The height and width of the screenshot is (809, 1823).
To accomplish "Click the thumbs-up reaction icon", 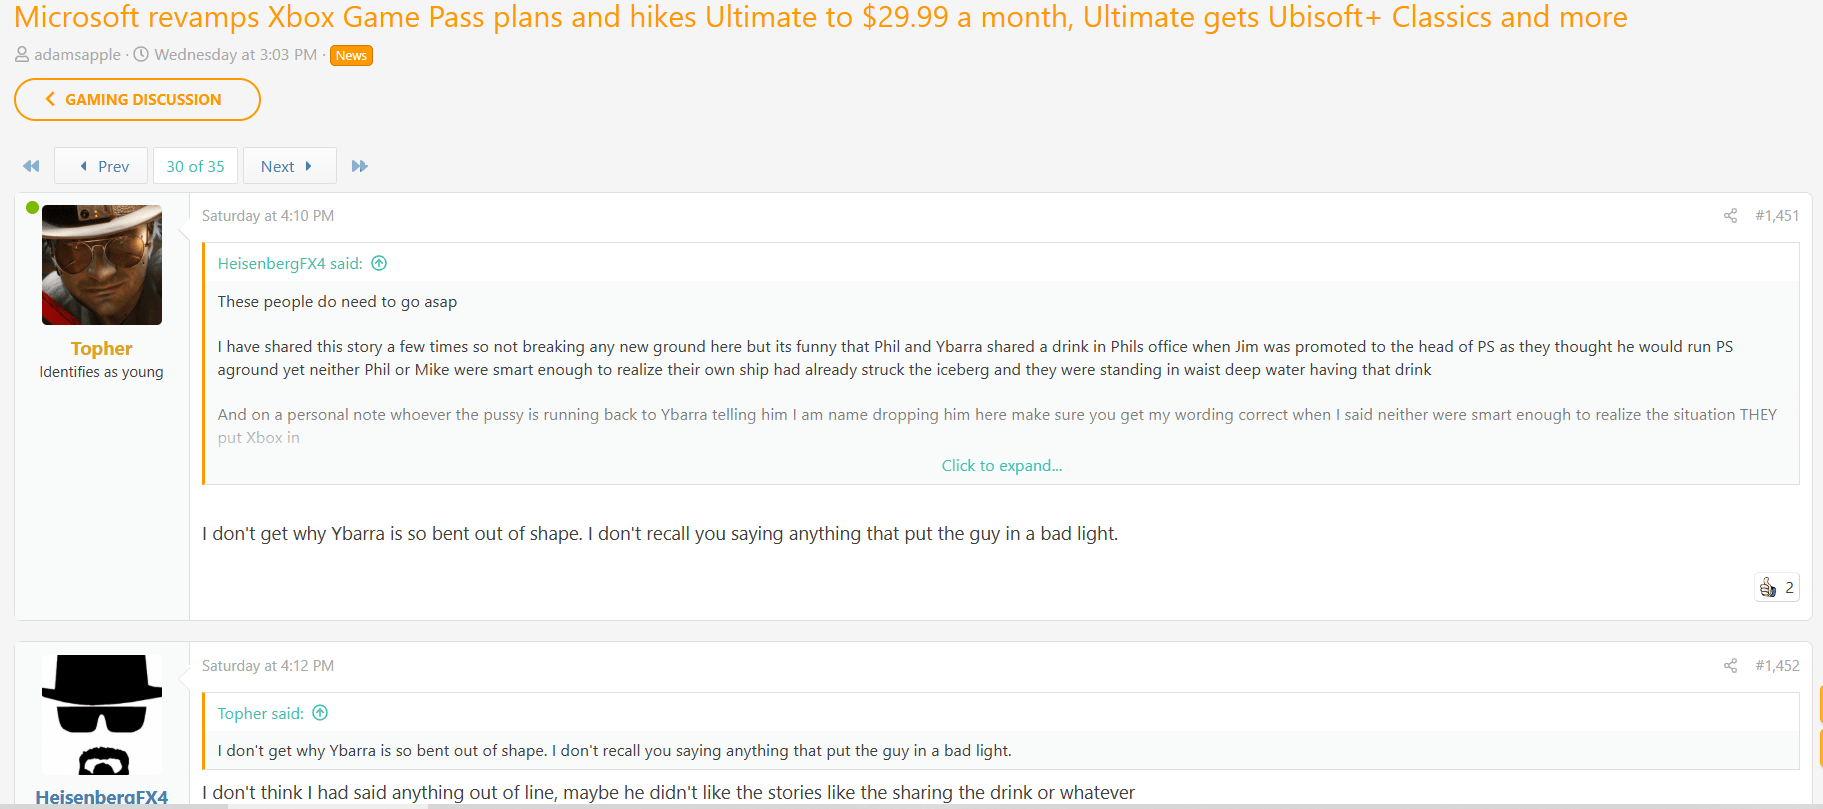I will pos(1768,588).
